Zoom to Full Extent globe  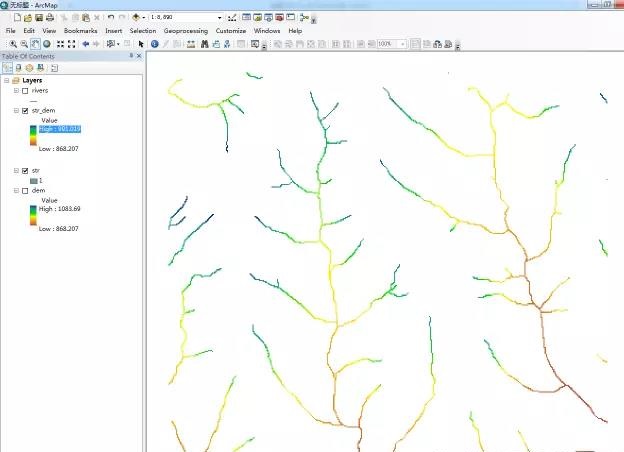(x=47, y=44)
